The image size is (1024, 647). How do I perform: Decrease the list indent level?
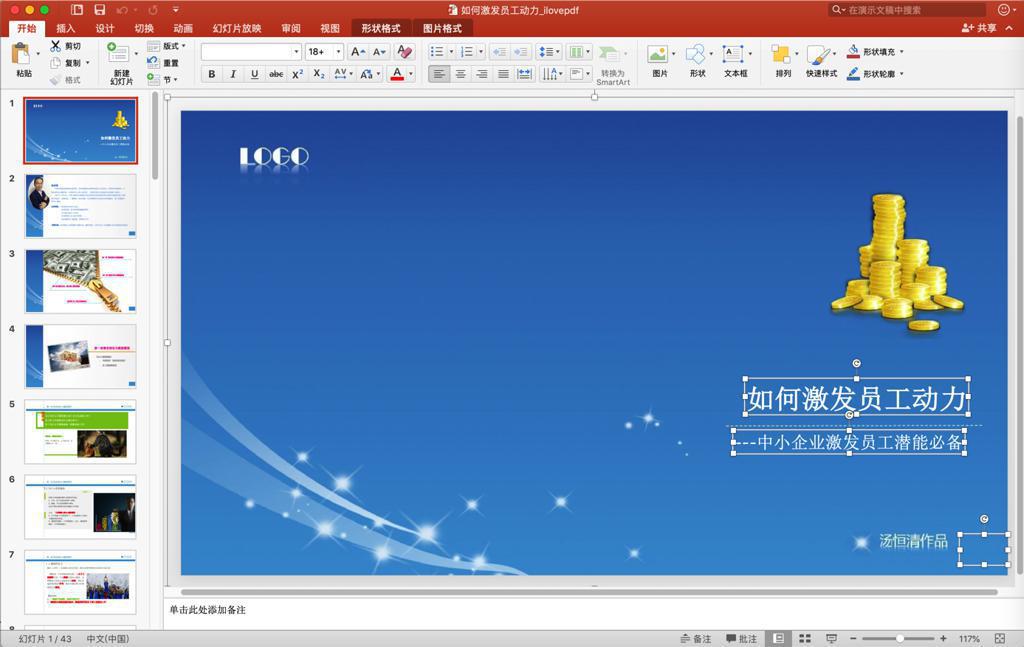click(499, 52)
